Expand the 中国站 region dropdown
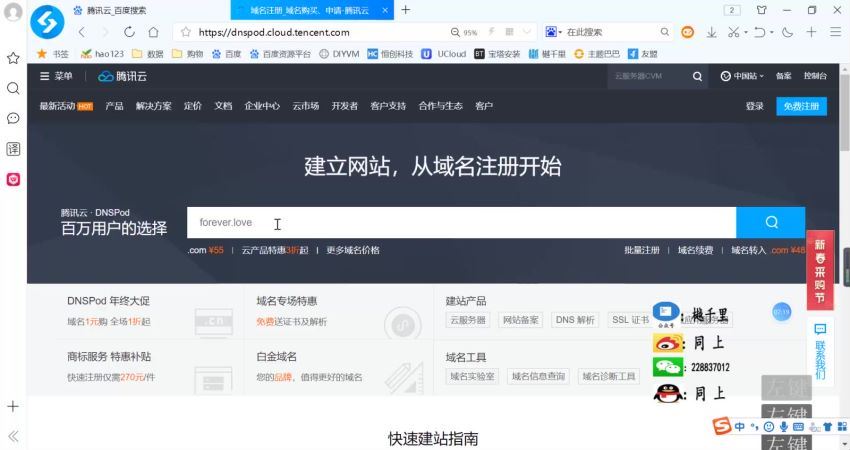 click(742, 76)
